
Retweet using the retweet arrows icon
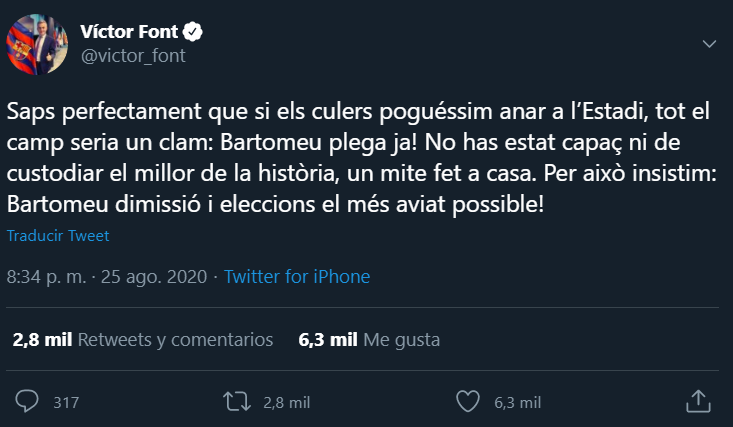(x=237, y=402)
